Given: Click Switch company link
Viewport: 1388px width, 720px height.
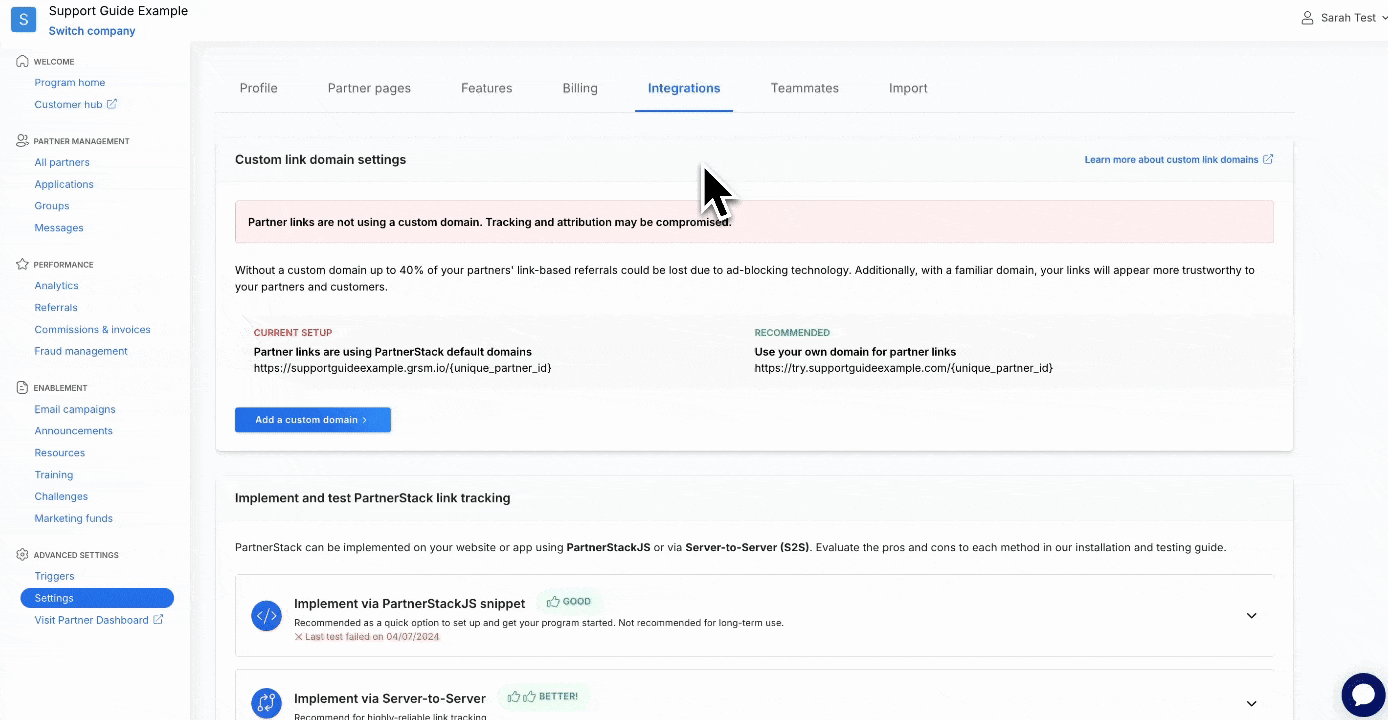Looking at the screenshot, I should 92,31.
